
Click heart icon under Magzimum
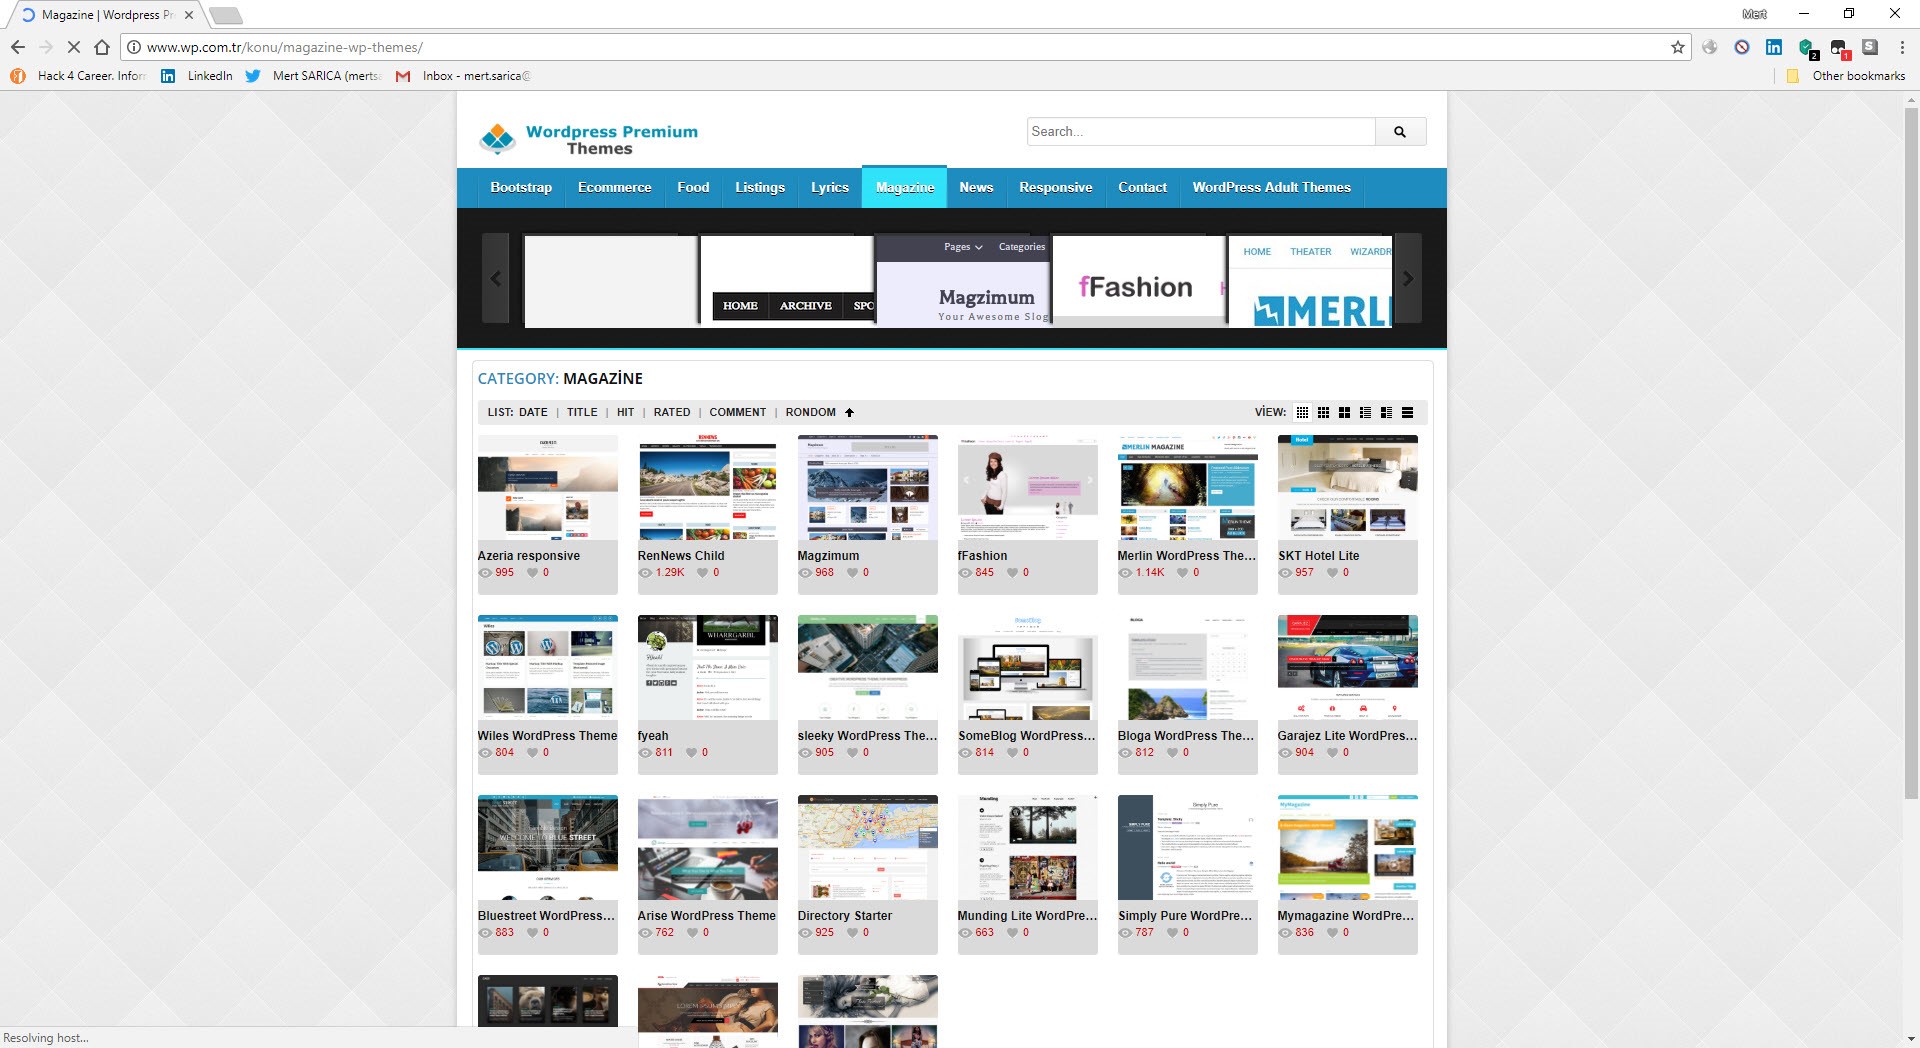coord(853,573)
